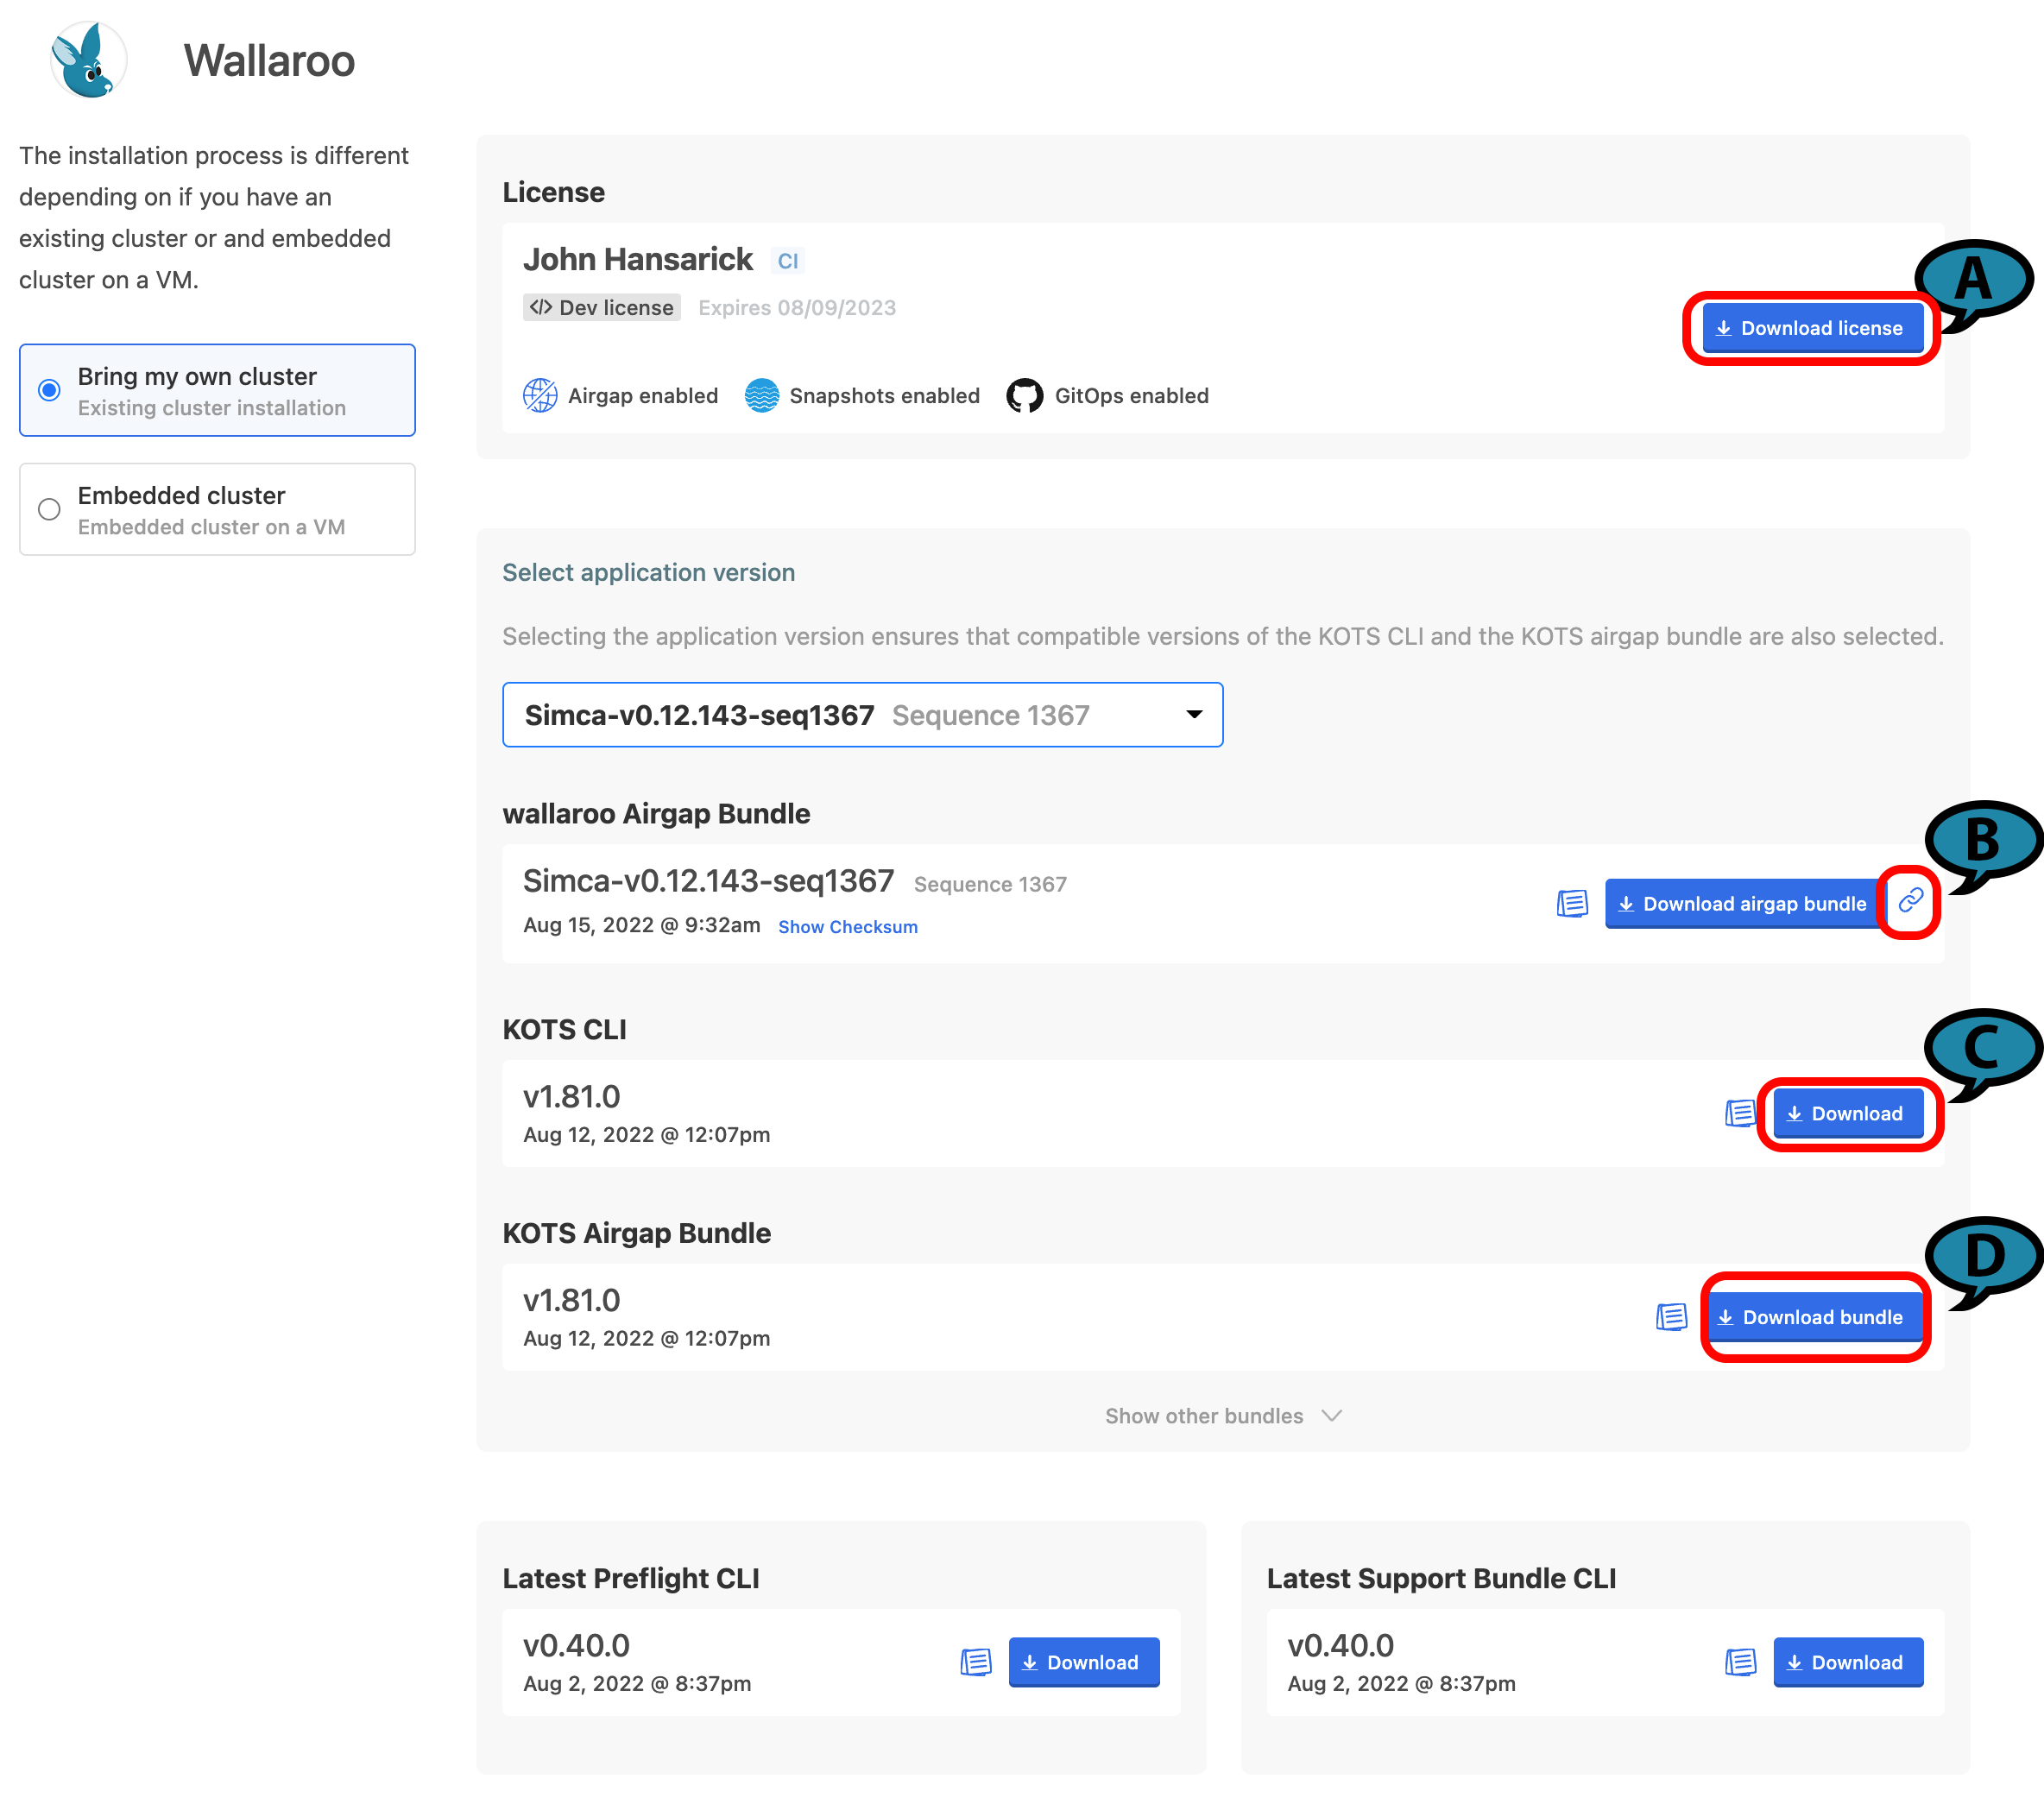Open the application version dropdown
Viewport: 2044px width, 1804px height.
tap(862, 715)
